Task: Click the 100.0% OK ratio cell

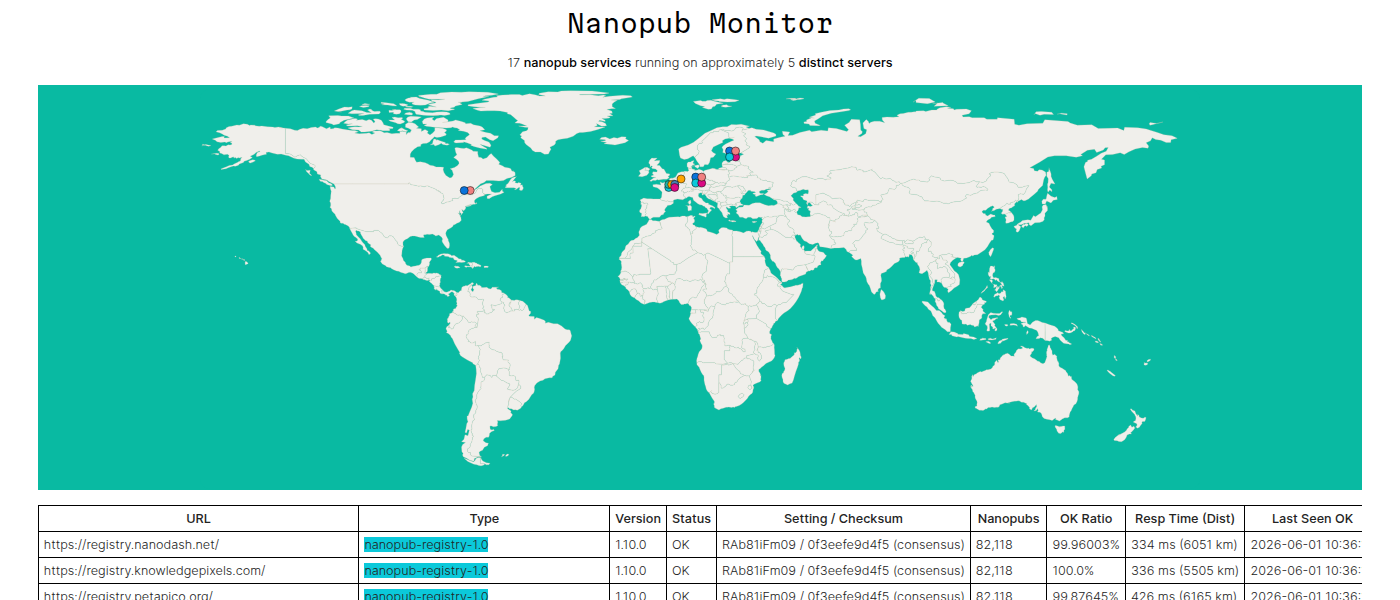Action: [1086, 571]
